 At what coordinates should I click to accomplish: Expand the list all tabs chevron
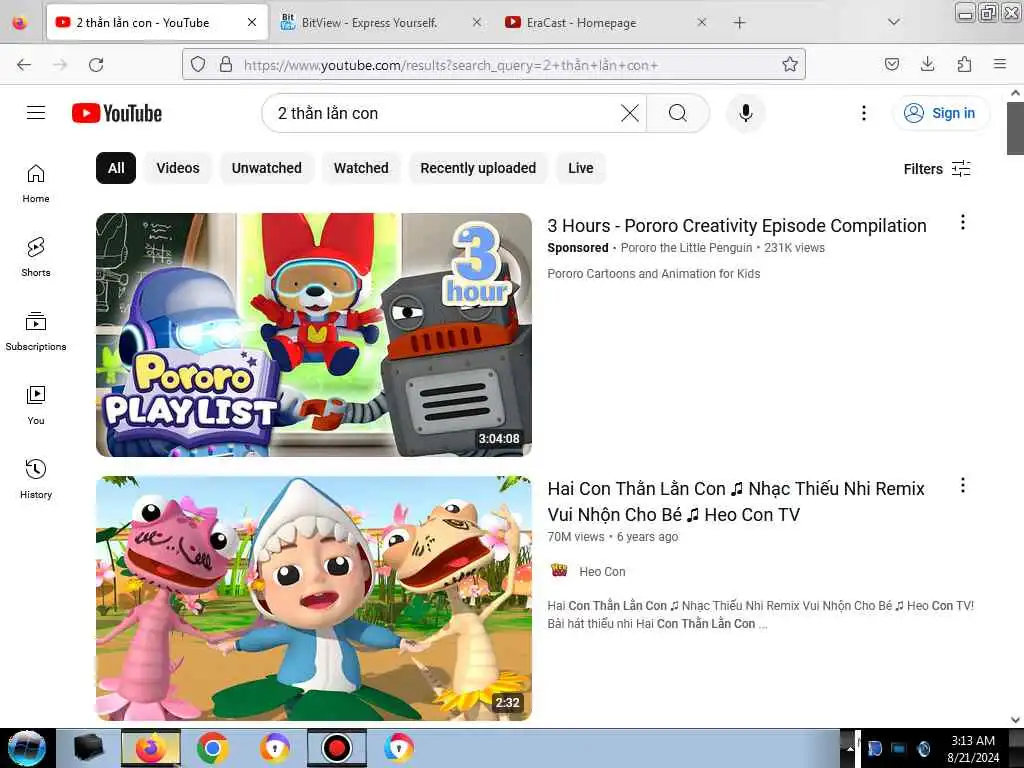click(894, 22)
